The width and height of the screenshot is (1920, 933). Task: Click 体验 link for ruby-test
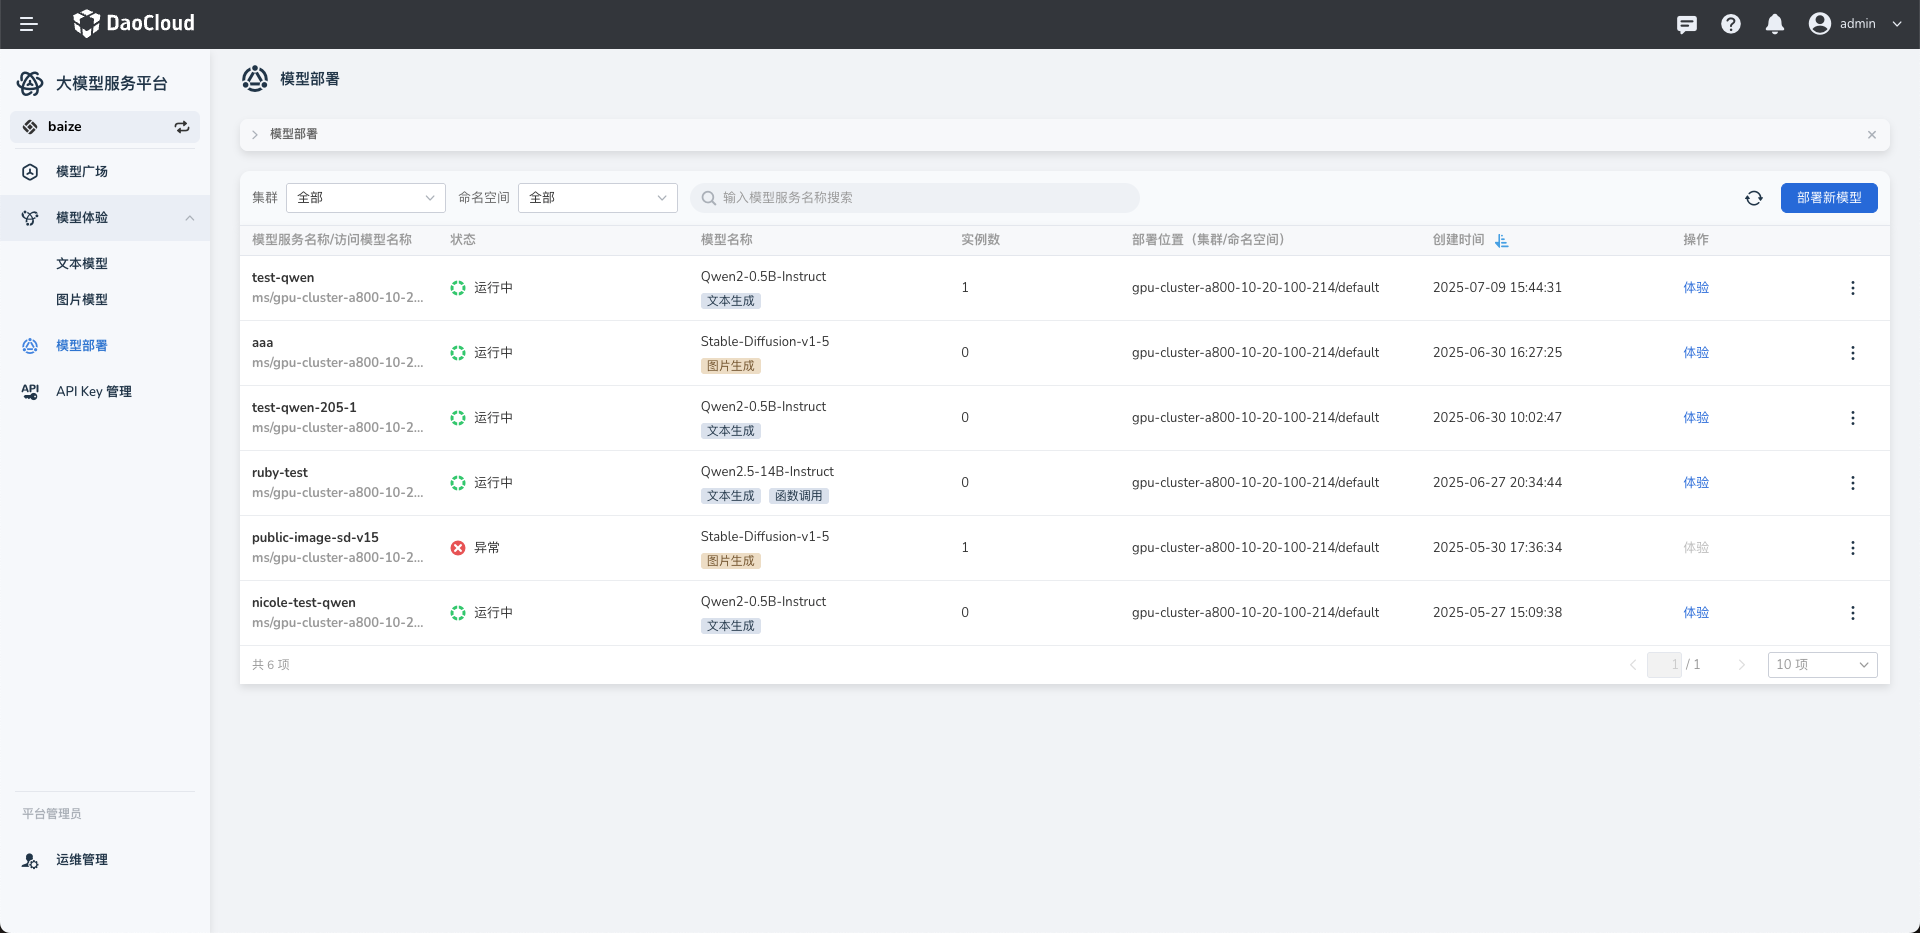[1695, 483]
